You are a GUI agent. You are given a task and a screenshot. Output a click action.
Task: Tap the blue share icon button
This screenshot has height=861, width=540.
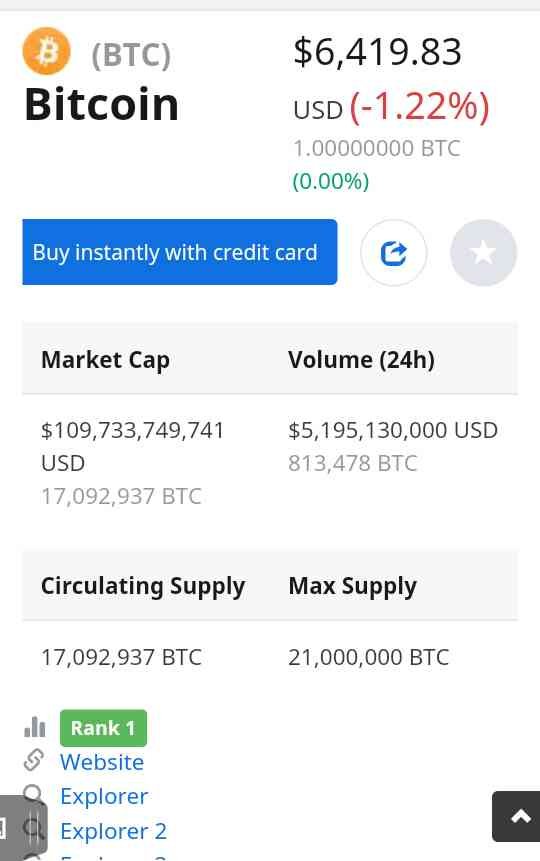pos(393,253)
